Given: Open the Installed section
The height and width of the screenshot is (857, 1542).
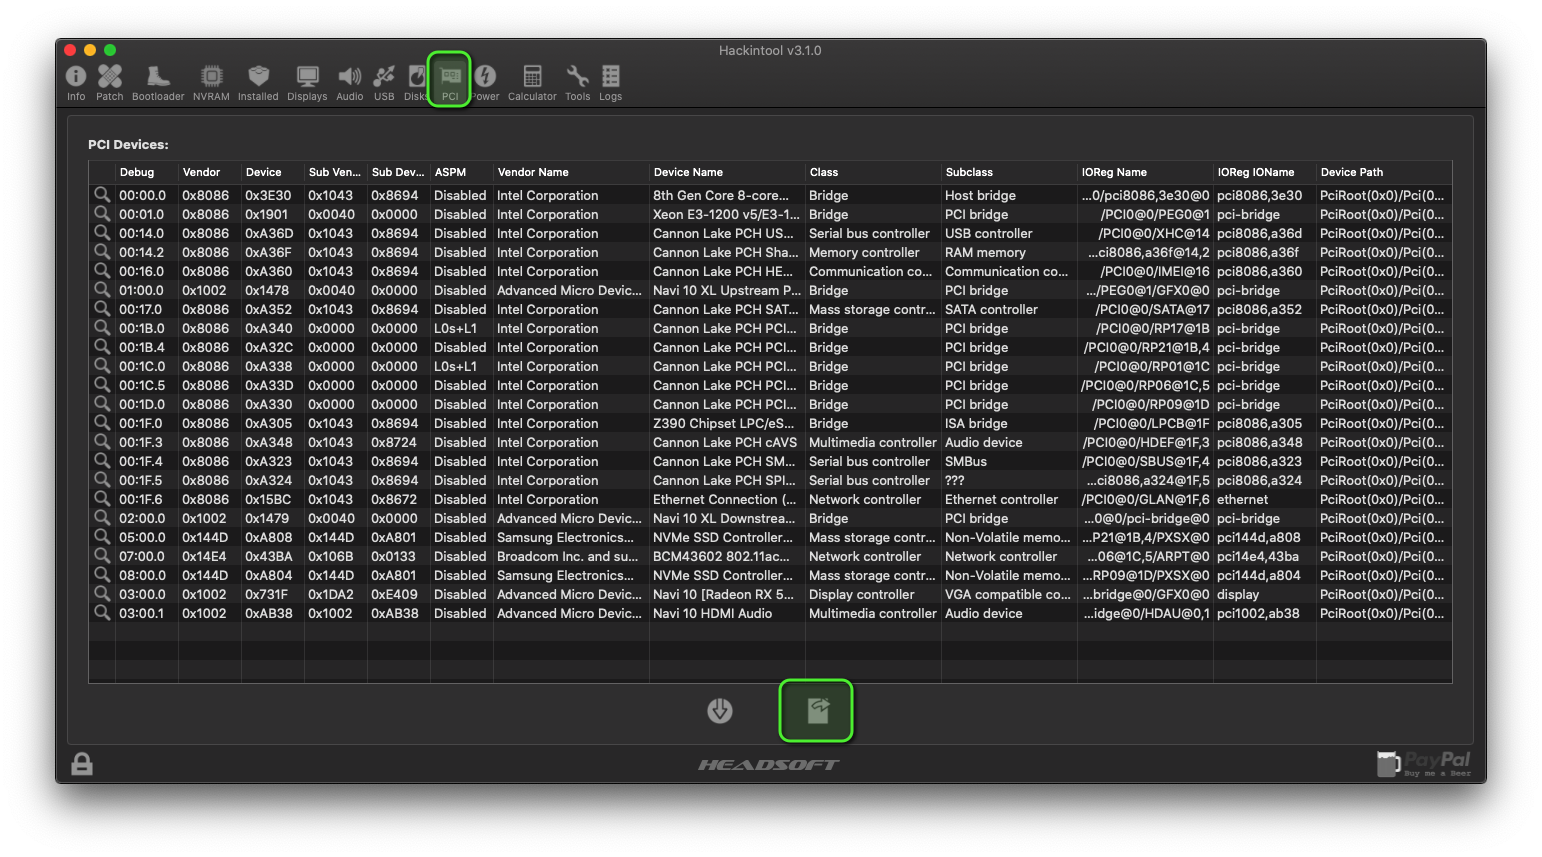Looking at the screenshot, I should click(x=258, y=82).
